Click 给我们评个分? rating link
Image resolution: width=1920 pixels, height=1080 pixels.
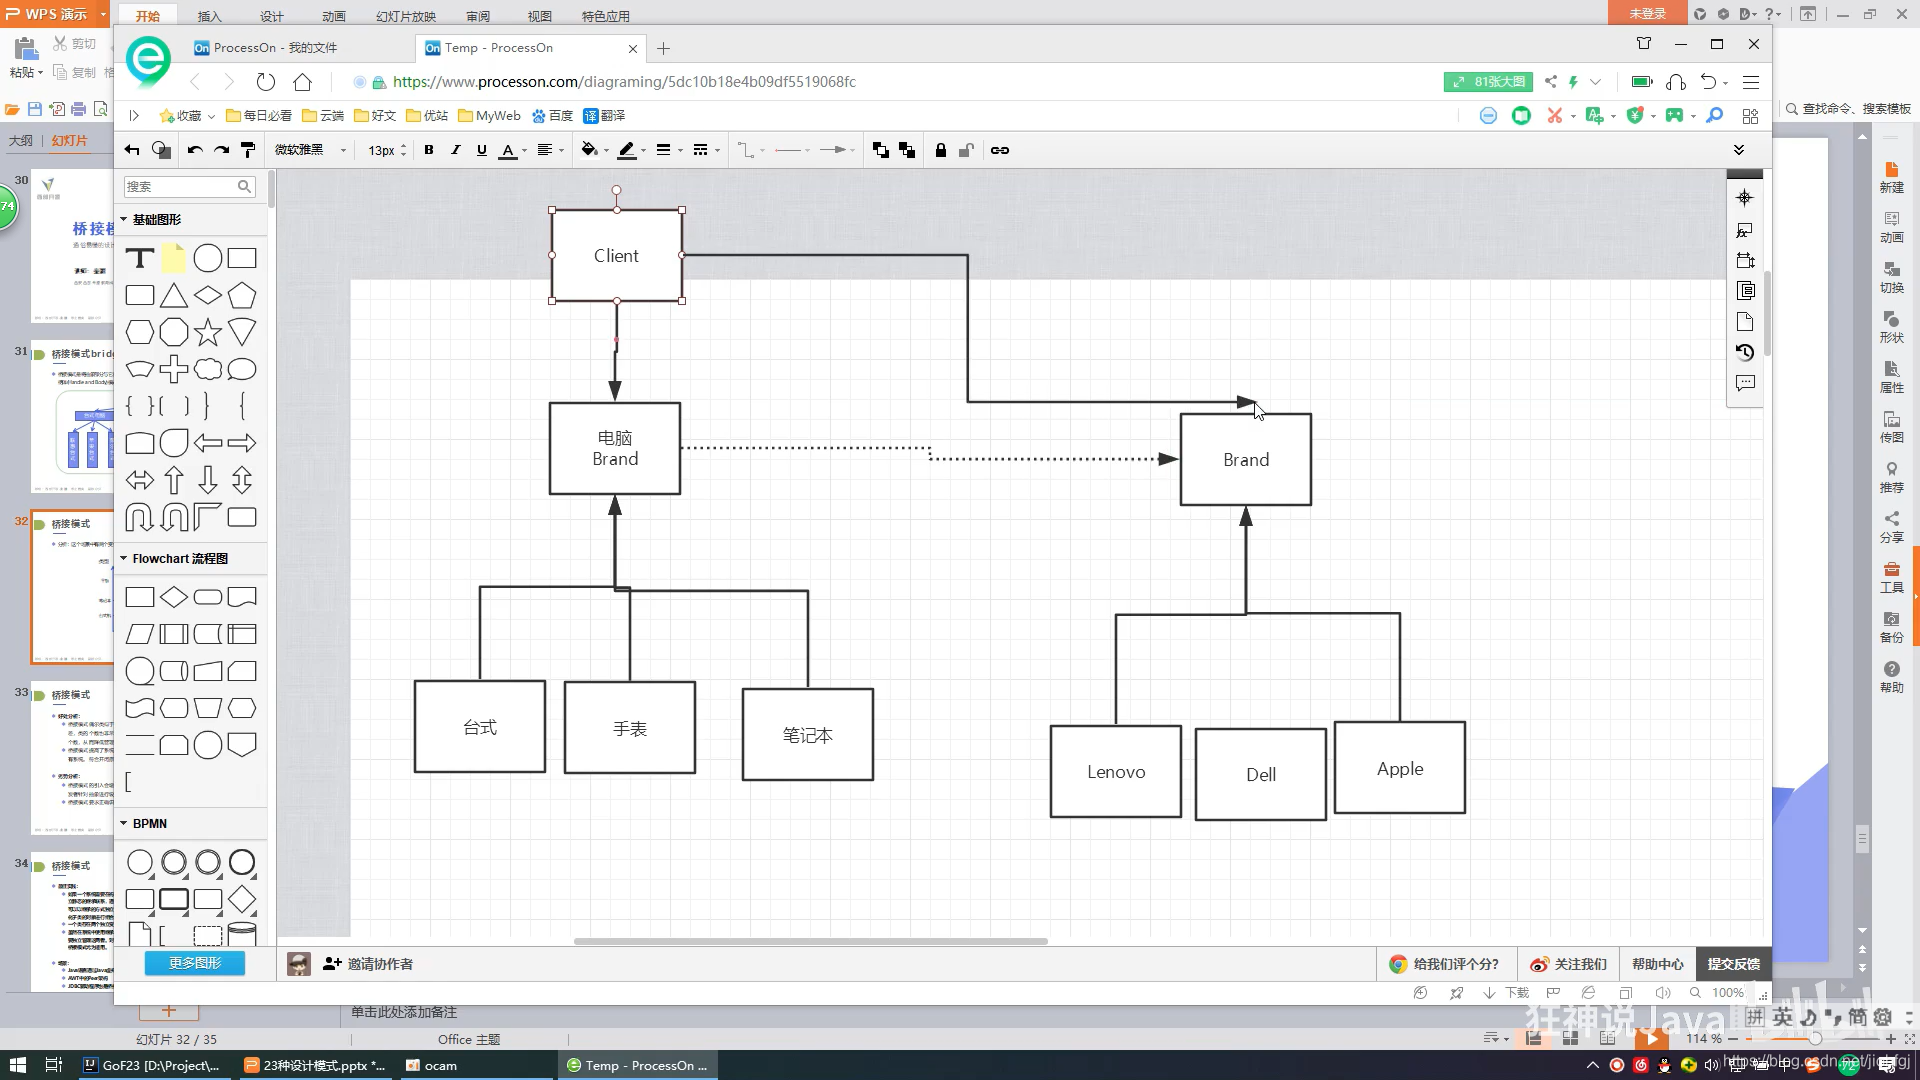pos(1445,964)
